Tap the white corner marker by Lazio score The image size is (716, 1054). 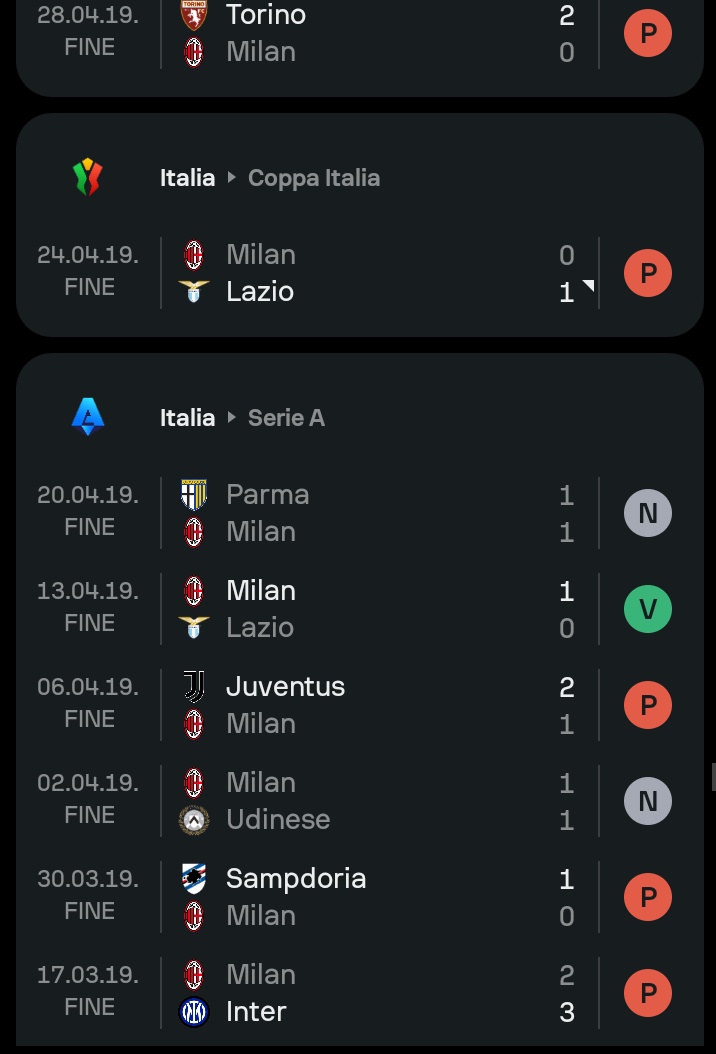point(589,286)
